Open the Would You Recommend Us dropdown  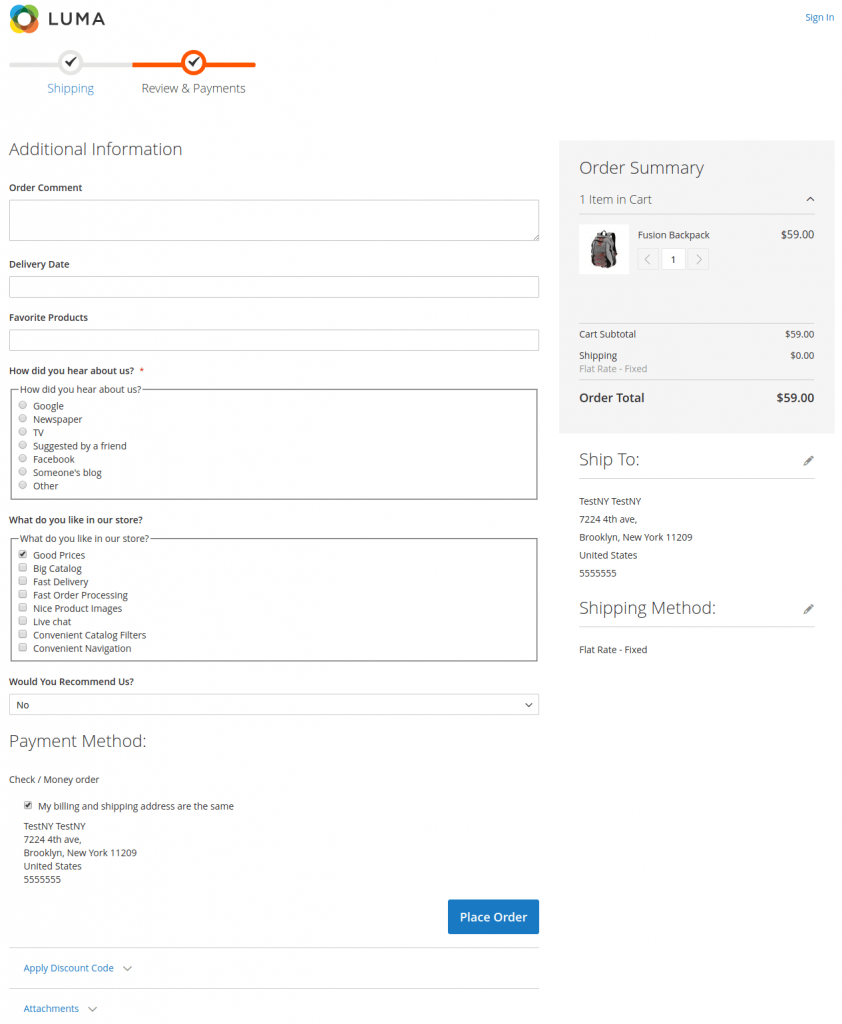tap(274, 704)
